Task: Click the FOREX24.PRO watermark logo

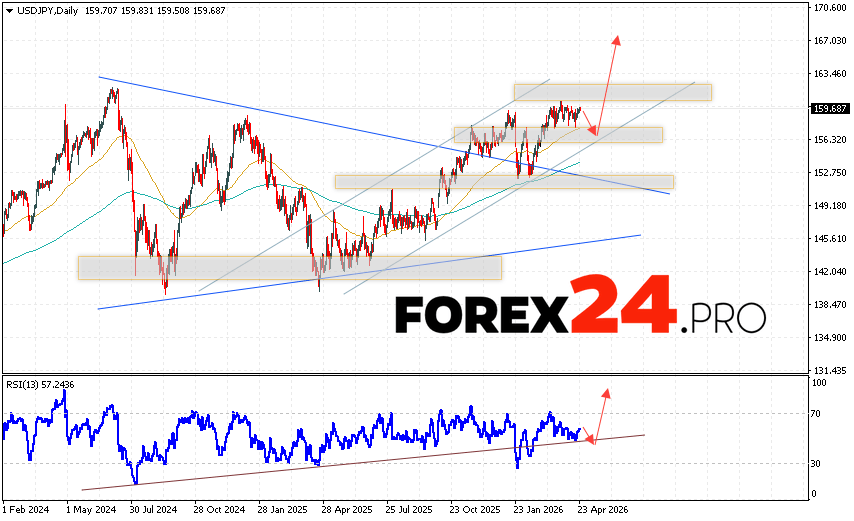Action: tap(579, 315)
